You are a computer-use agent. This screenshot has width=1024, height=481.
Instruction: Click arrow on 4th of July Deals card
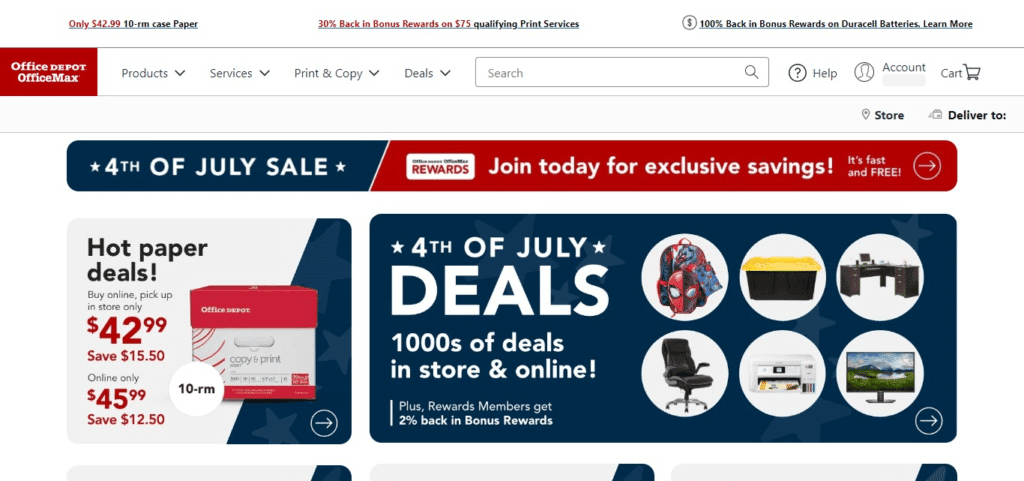tap(929, 420)
